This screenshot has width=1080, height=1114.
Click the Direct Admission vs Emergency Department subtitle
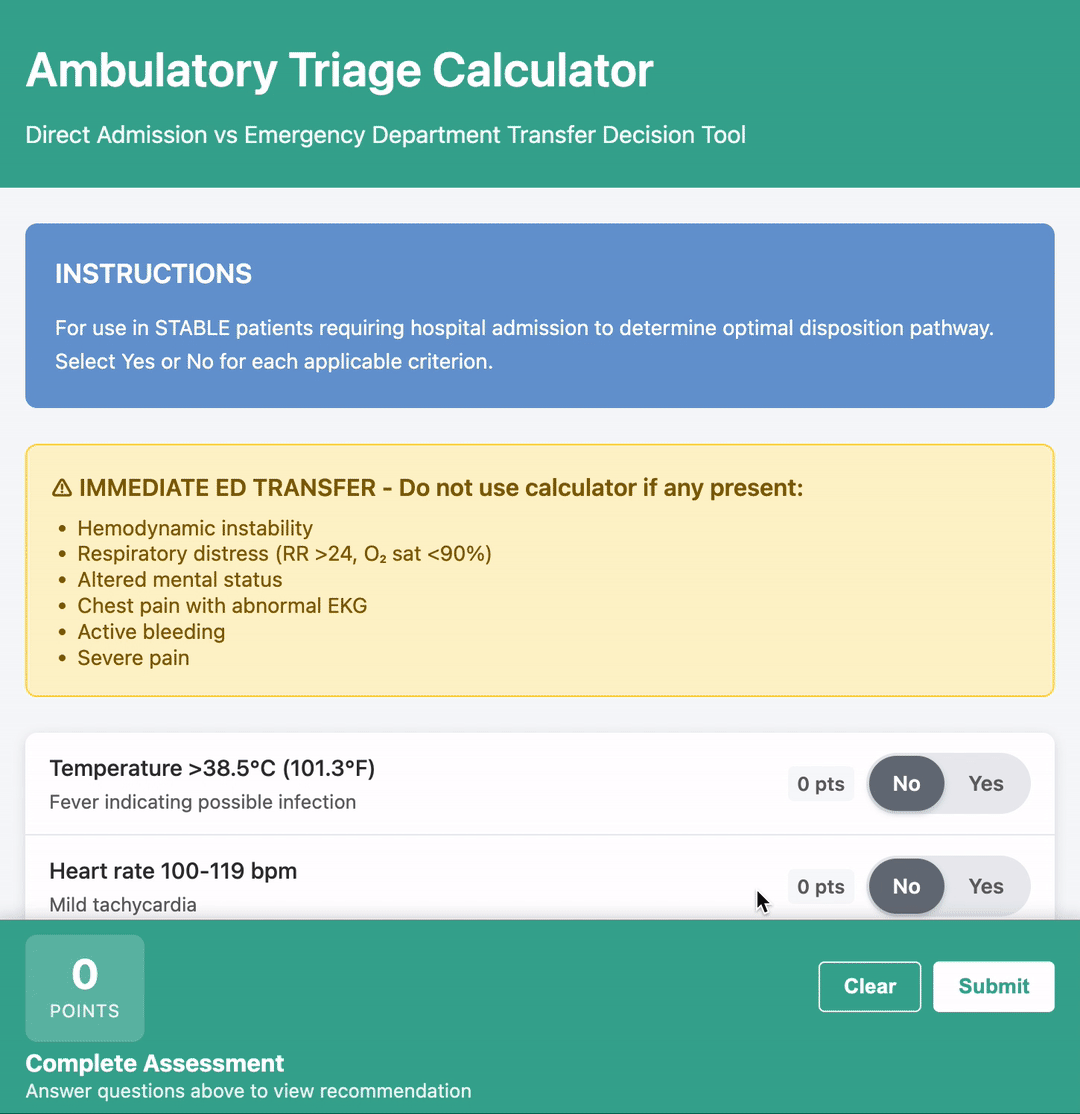click(386, 135)
